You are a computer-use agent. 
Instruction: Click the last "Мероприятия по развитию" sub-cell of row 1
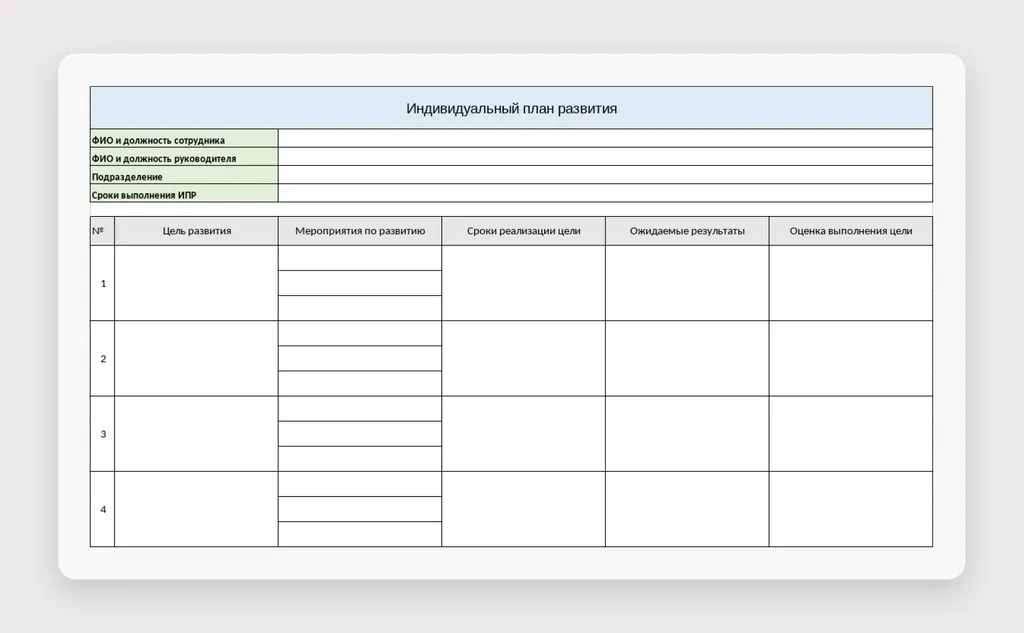[360, 308]
